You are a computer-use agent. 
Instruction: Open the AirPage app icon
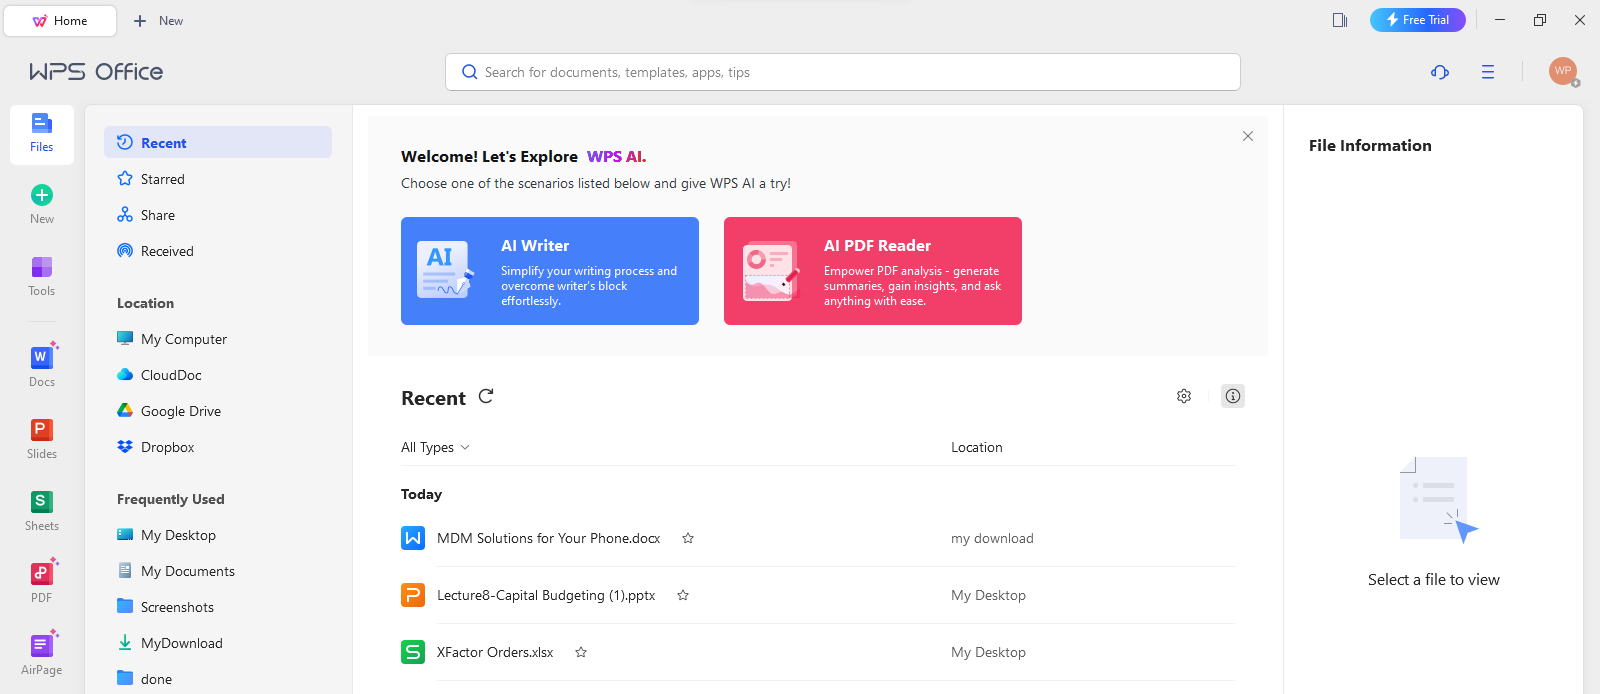[x=42, y=645]
